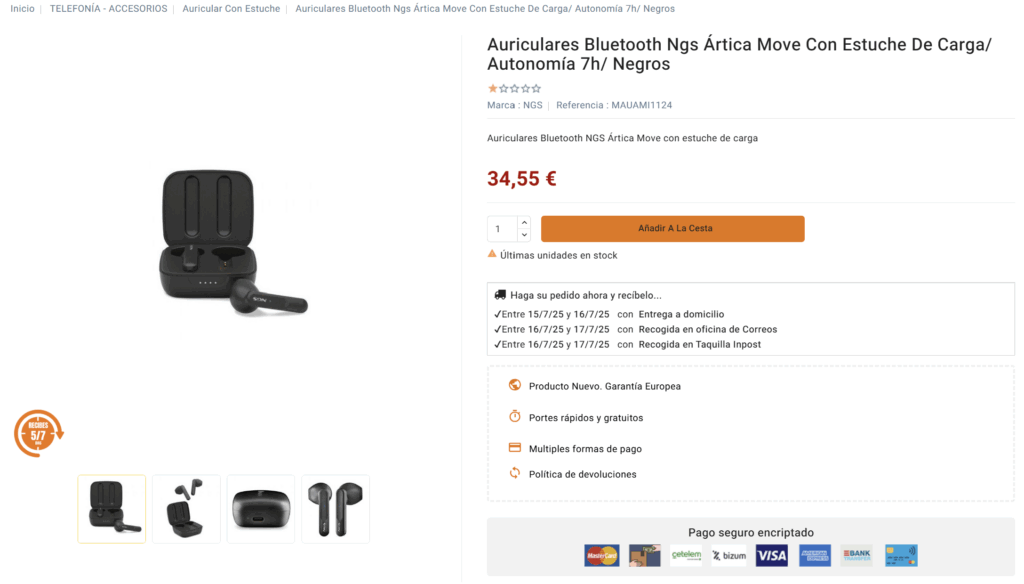Click the star rating stars
Image resolution: width=1024 pixels, height=584 pixels.
pos(514,88)
